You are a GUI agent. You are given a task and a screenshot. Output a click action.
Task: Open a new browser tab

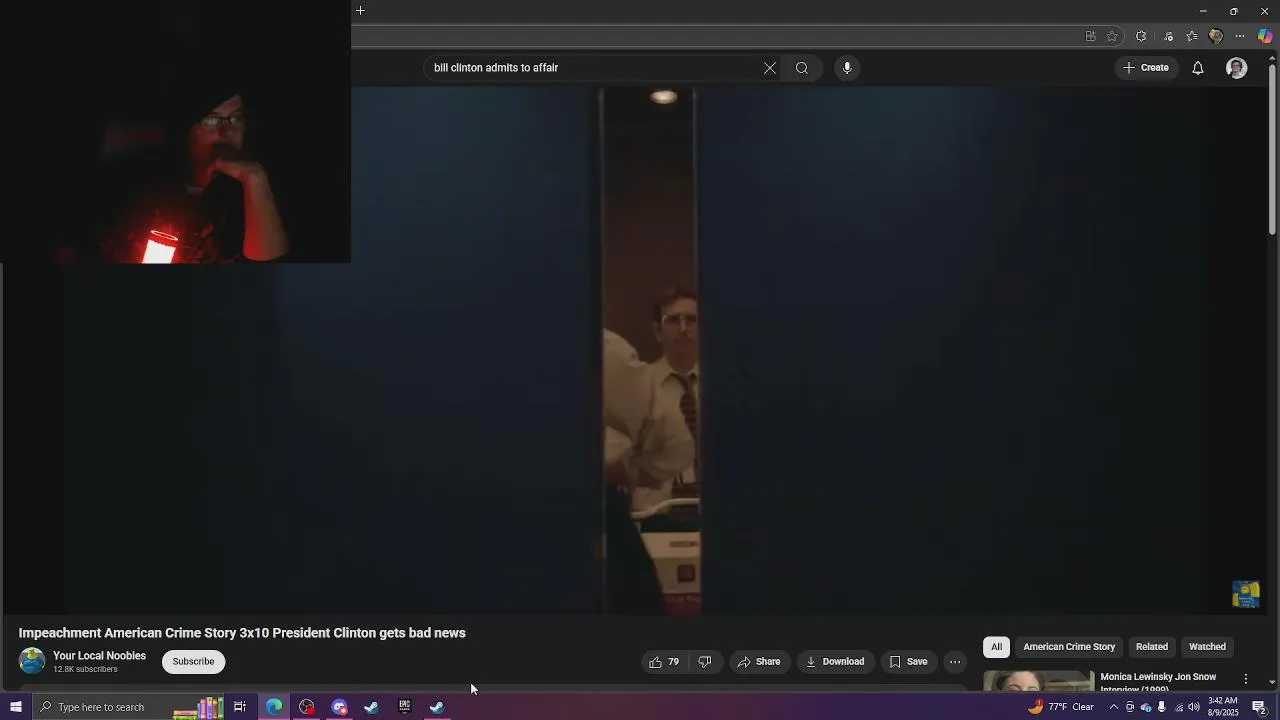(x=360, y=11)
